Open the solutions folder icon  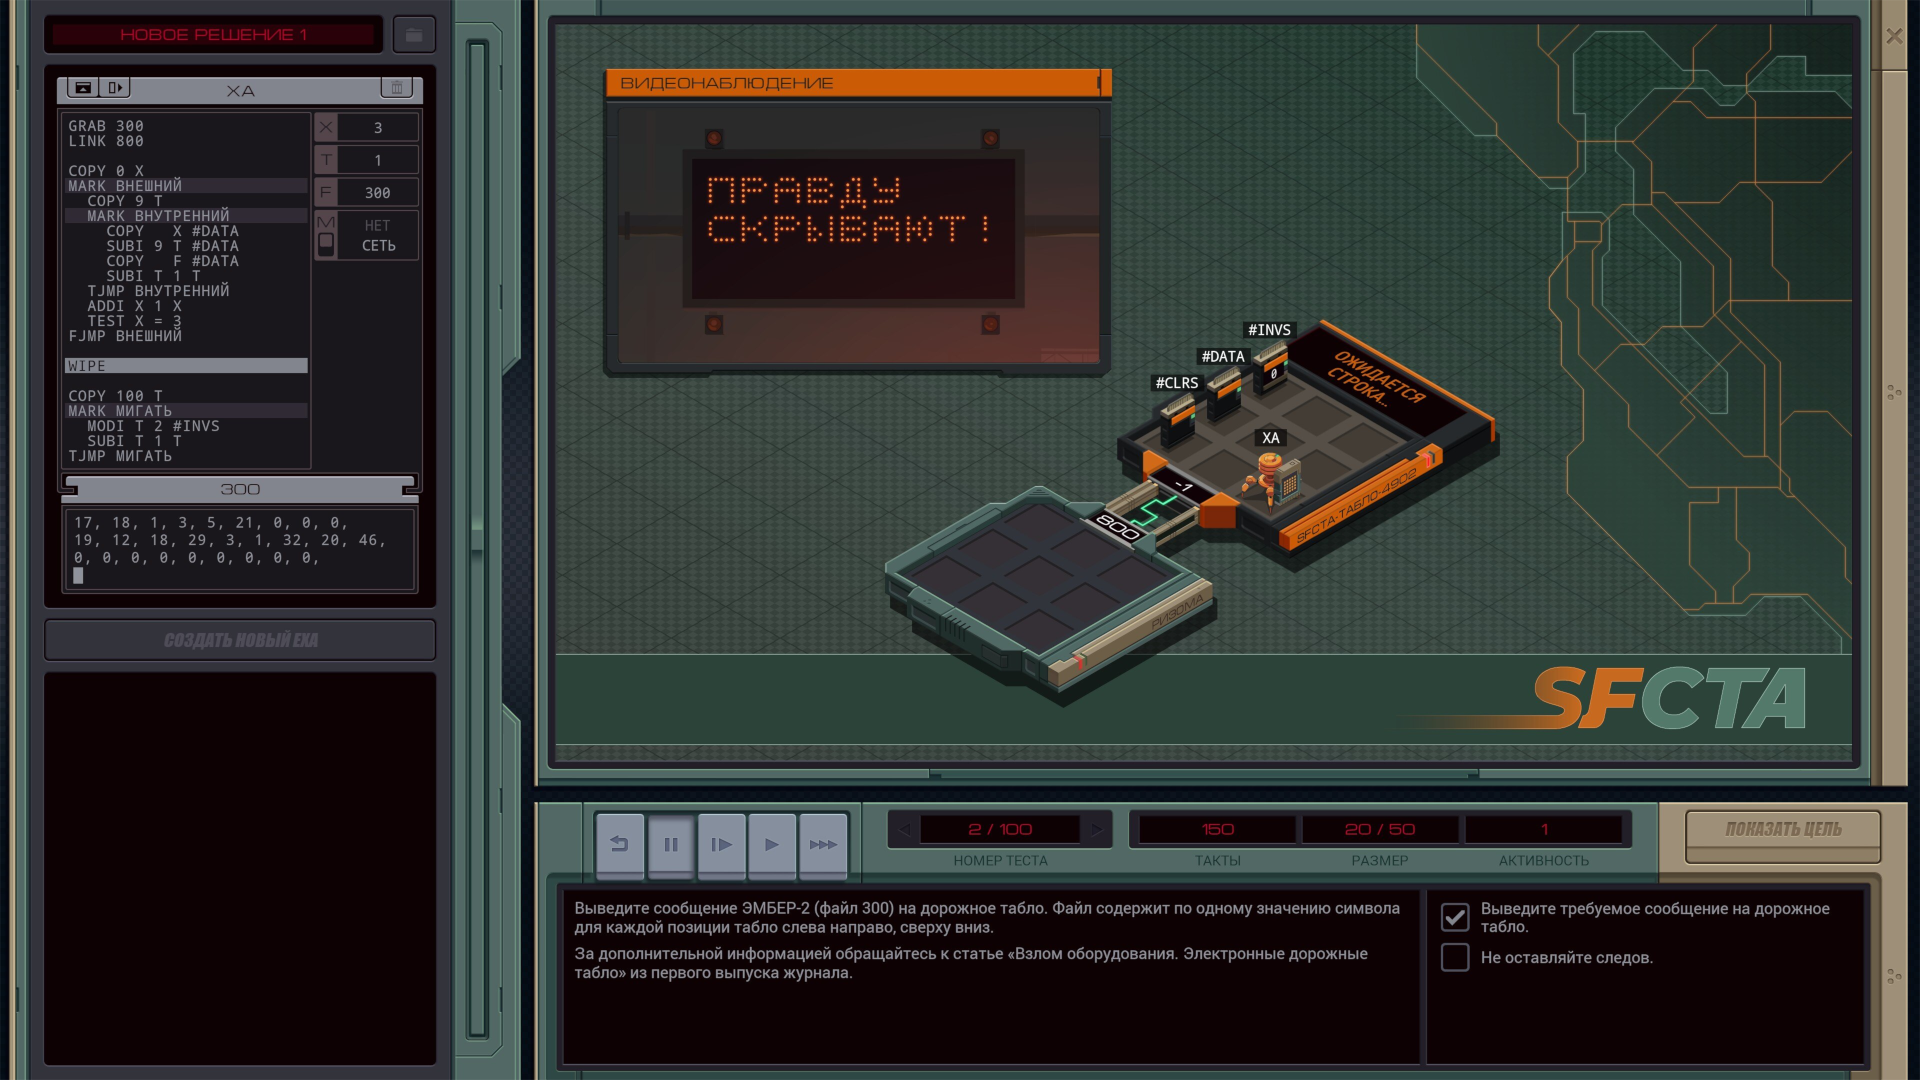(414, 35)
